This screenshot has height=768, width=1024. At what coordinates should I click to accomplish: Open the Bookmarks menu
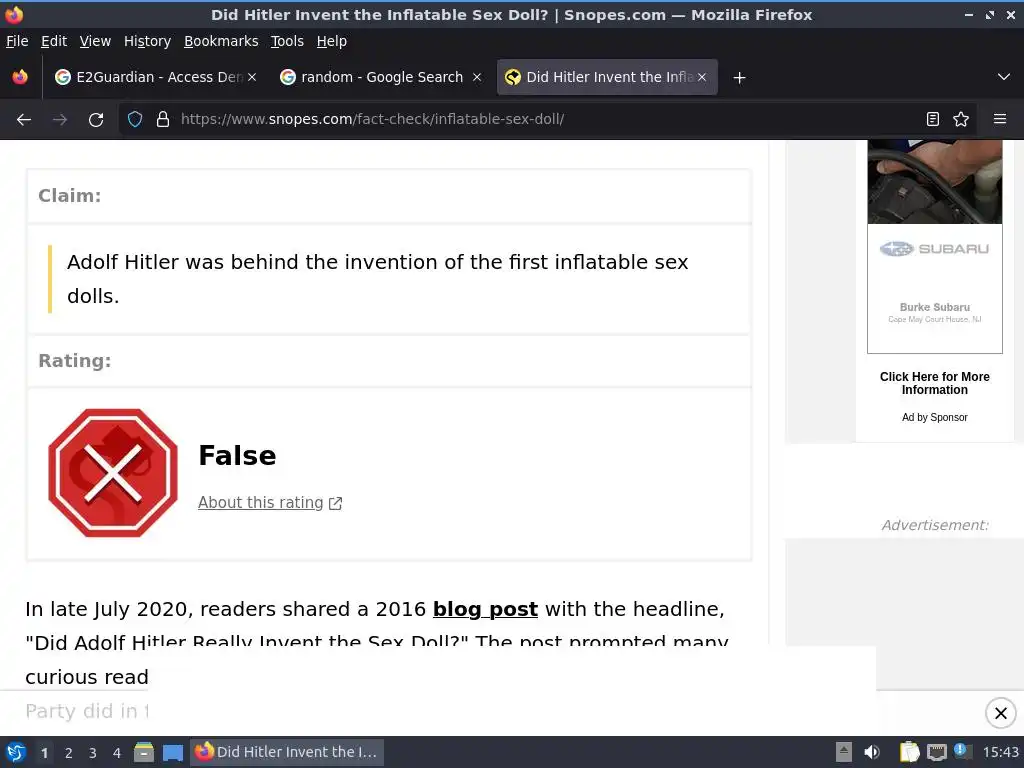click(221, 41)
